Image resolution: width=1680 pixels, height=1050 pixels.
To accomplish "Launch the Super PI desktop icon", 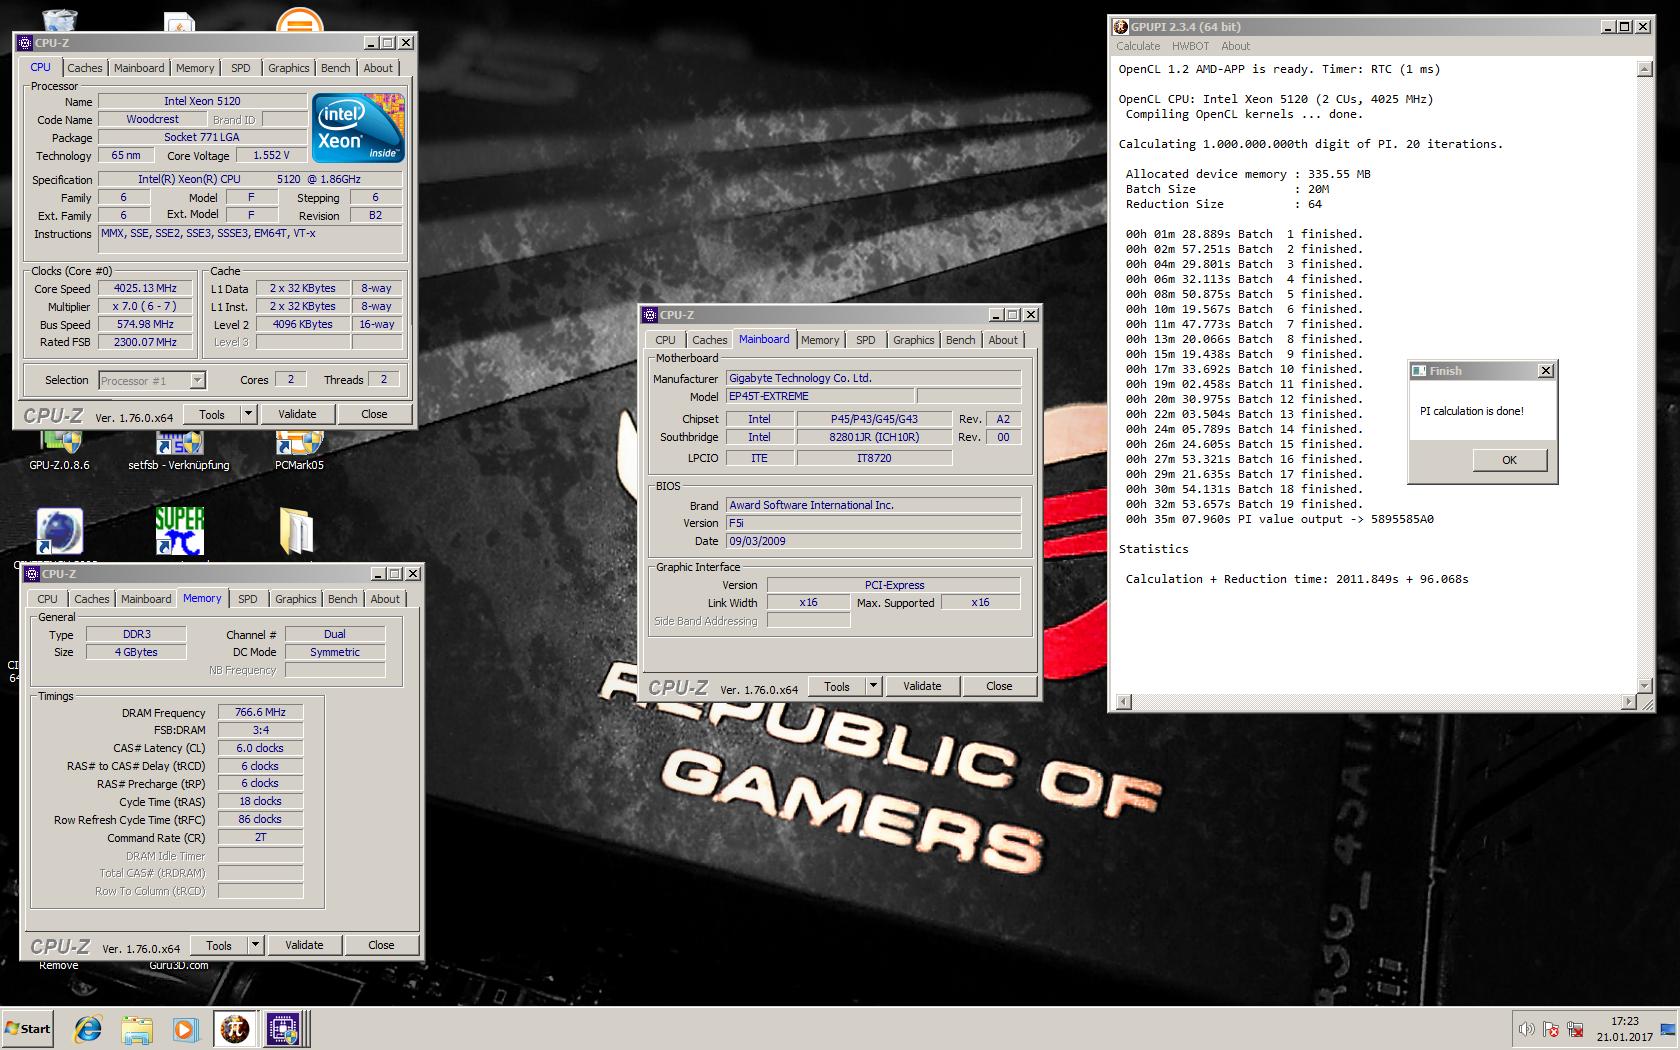I will coord(180,530).
